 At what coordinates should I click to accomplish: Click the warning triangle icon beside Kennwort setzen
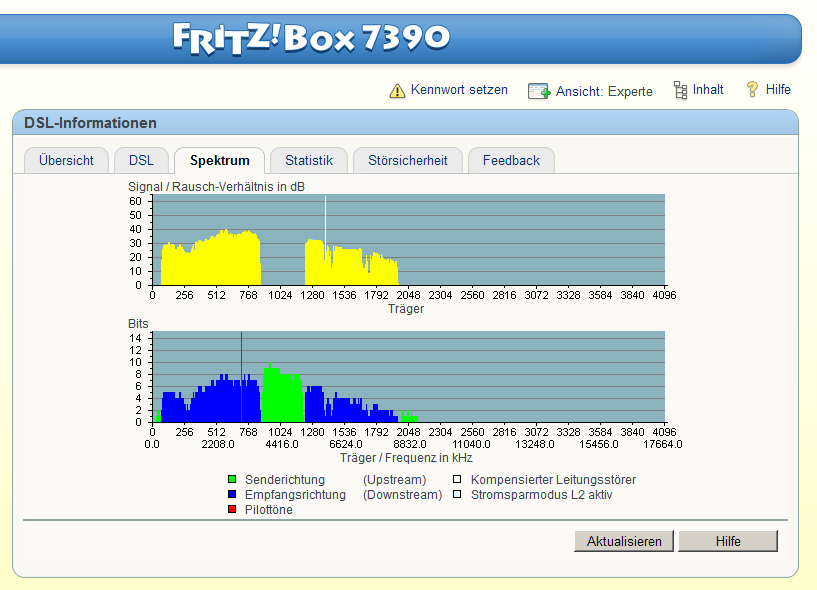[397, 91]
